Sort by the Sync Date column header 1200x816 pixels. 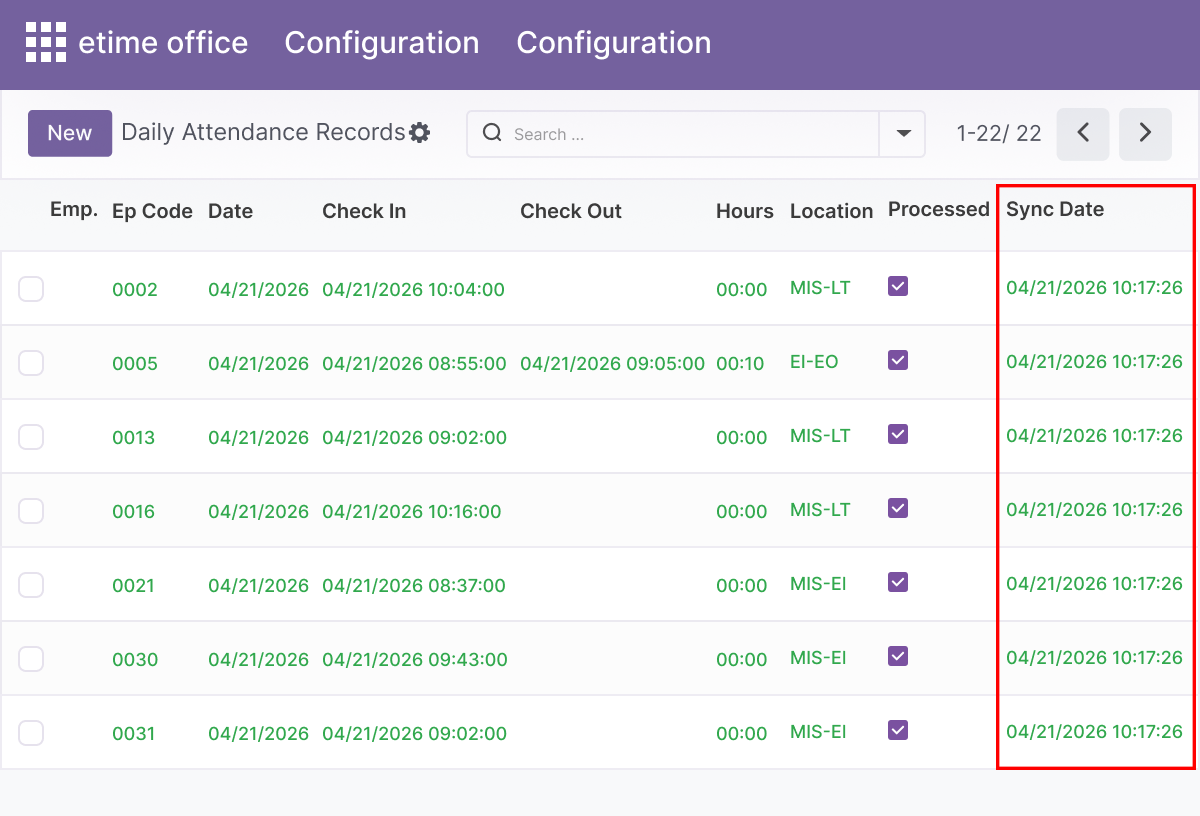(1055, 209)
